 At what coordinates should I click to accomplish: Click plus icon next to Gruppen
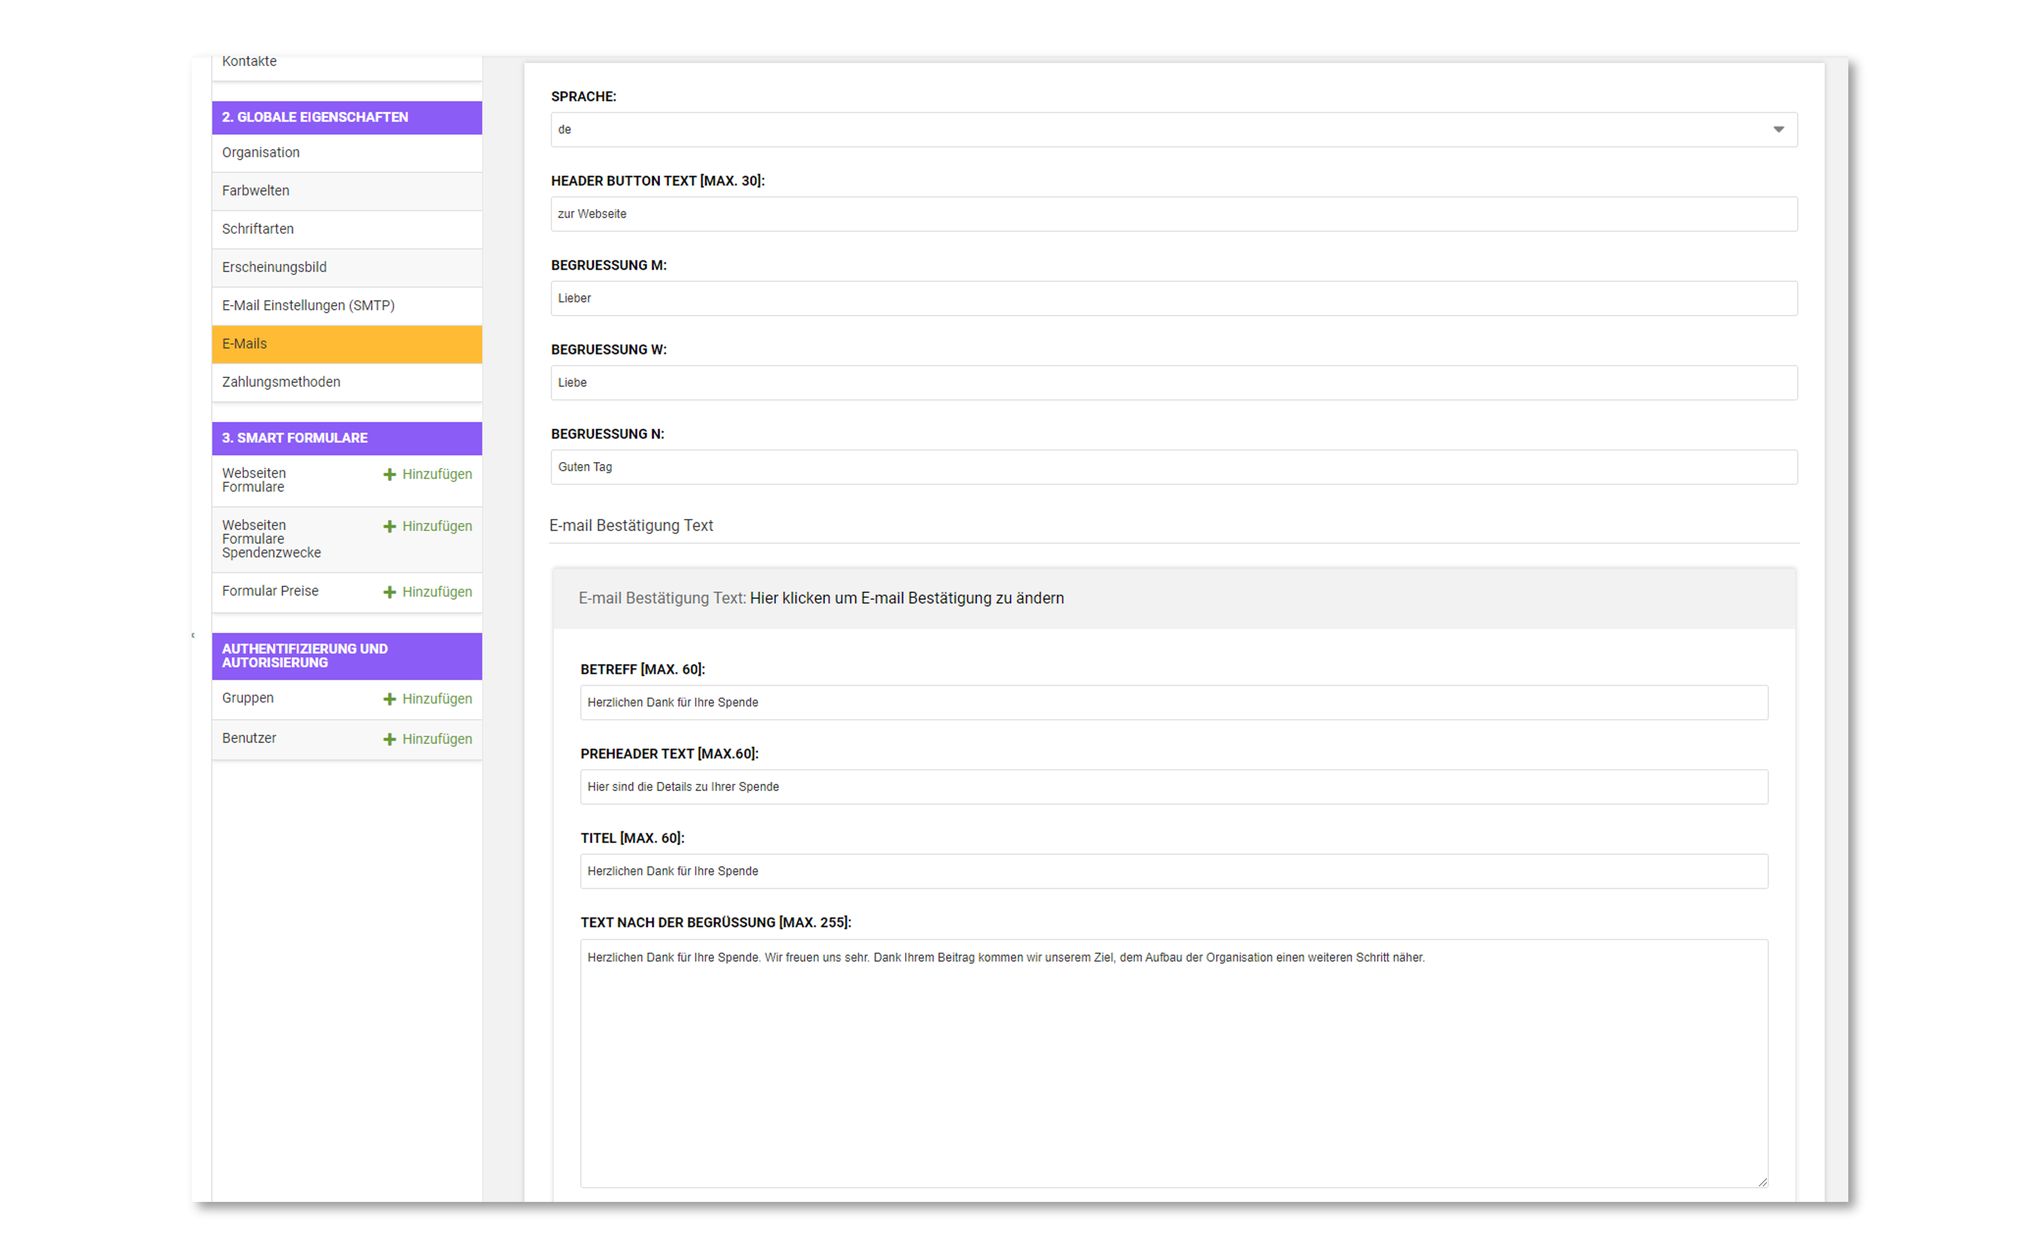390,700
